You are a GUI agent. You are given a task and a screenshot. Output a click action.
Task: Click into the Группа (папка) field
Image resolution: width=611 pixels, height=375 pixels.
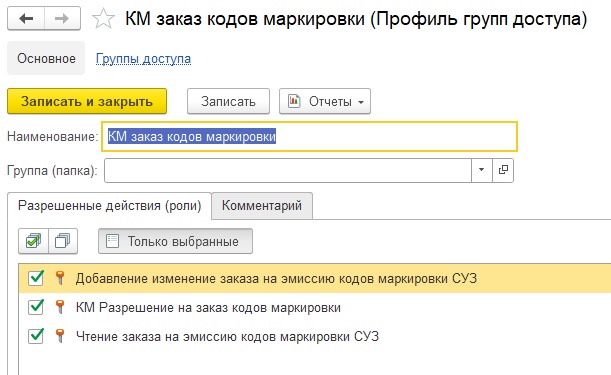(x=288, y=170)
